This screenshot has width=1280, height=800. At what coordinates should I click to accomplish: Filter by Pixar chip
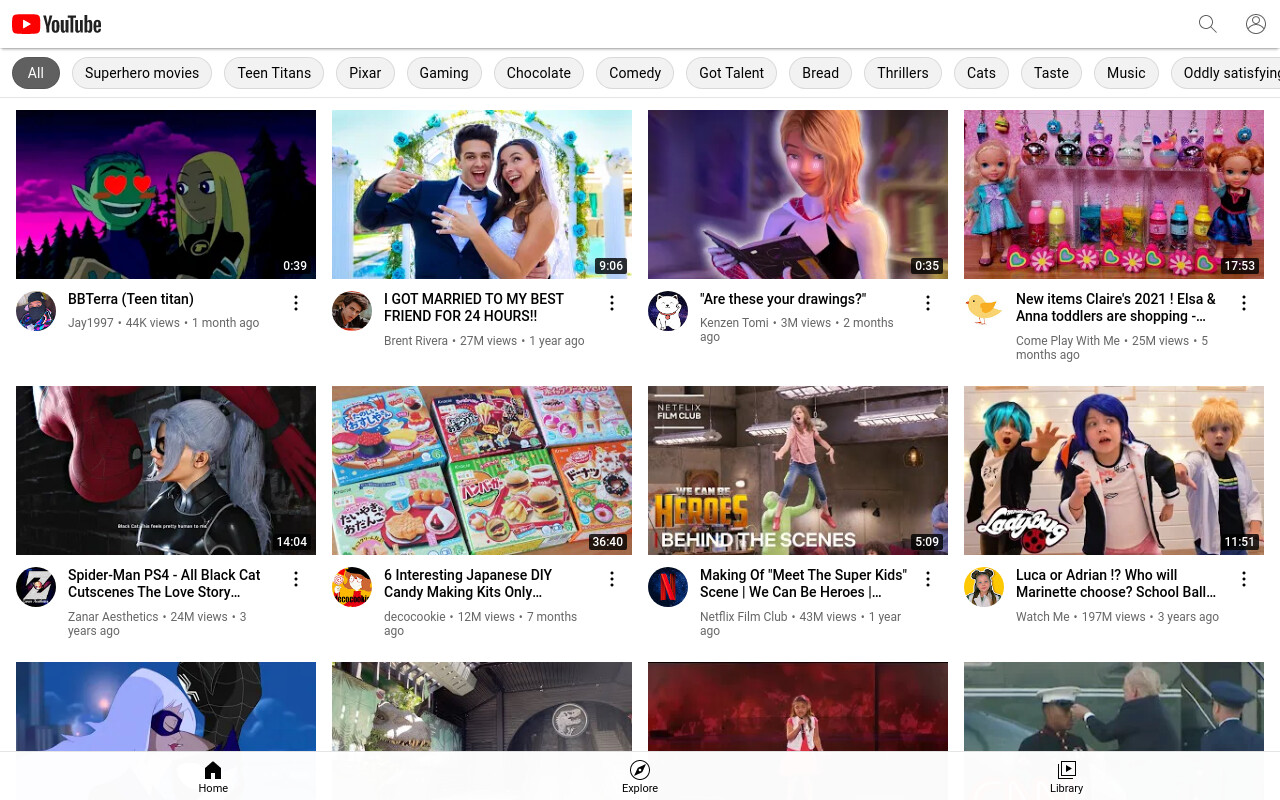click(x=365, y=73)
